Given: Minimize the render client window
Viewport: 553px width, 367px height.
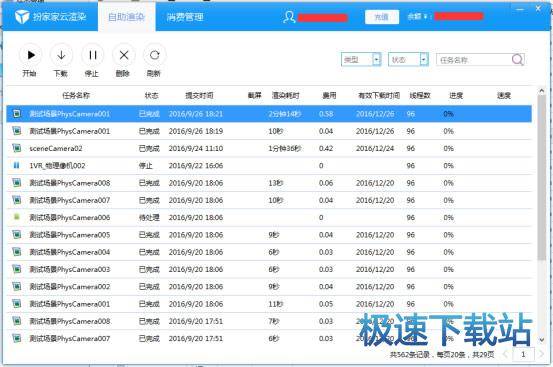Looking at the screenshot, I should pos(519,9).
